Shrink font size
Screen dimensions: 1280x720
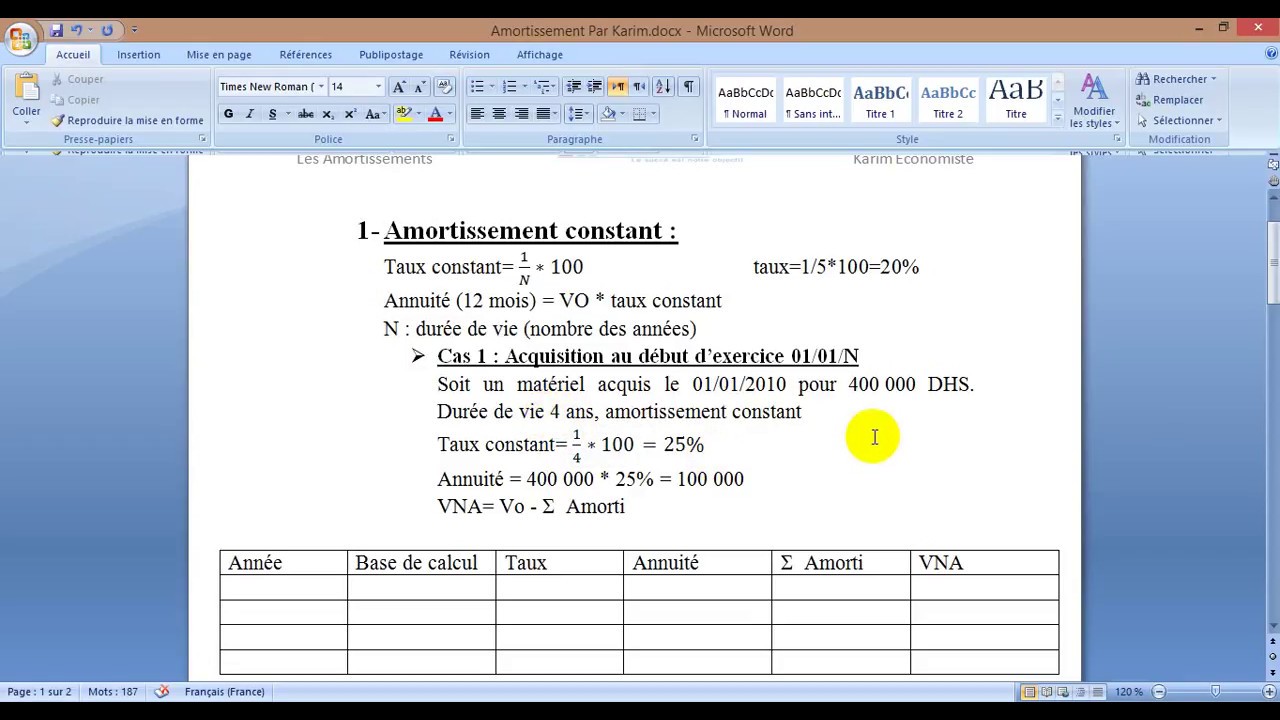(420, 87)
